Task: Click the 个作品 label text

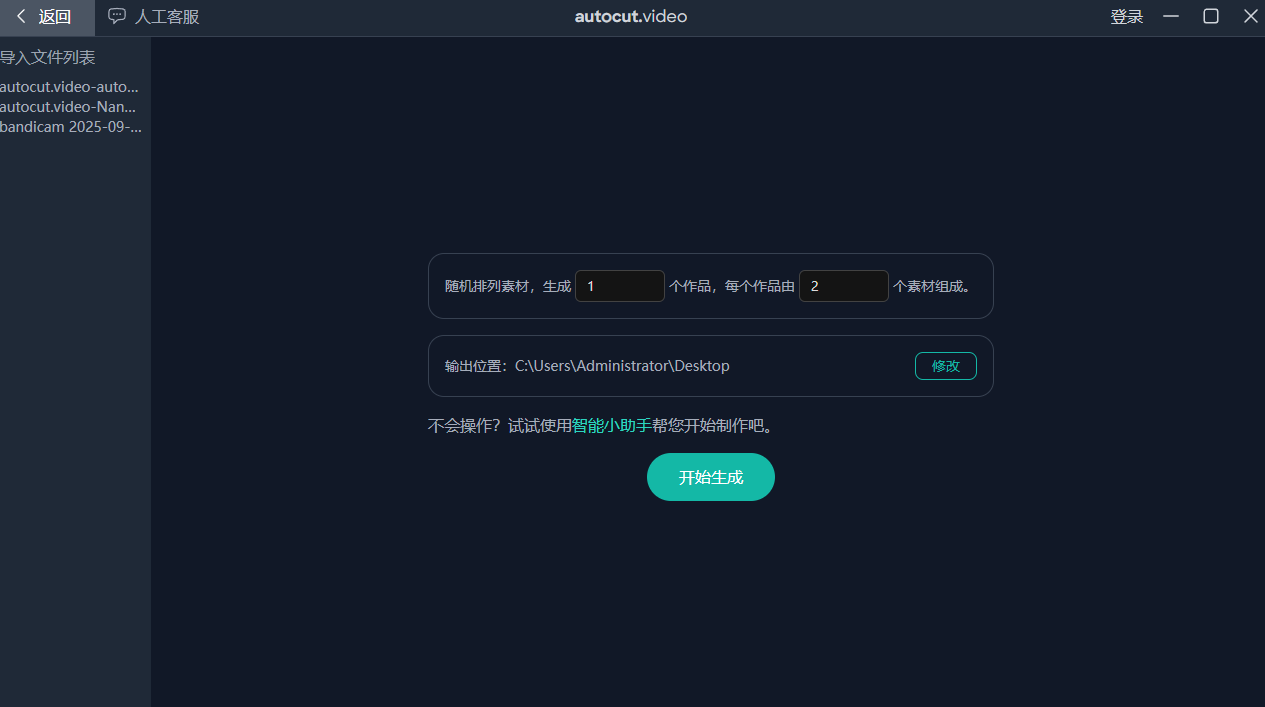Action: pos(692,285)
